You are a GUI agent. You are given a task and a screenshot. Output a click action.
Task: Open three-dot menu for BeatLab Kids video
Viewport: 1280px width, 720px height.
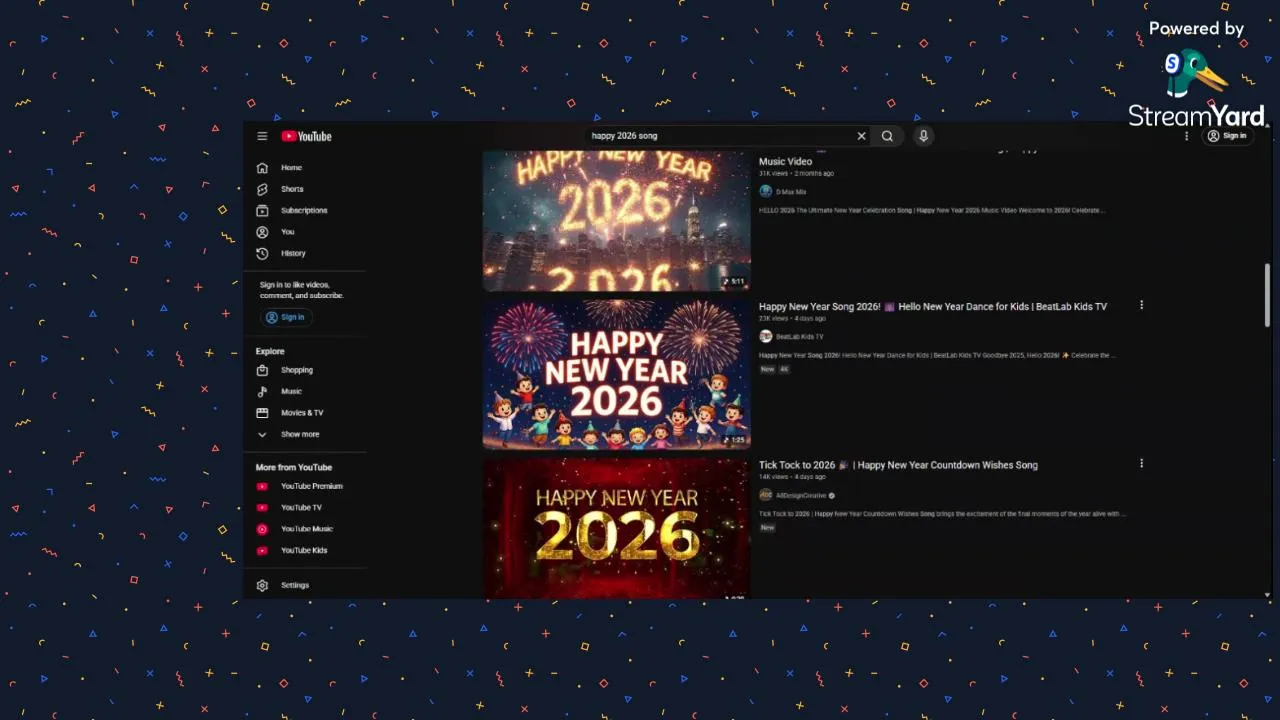(1141, 306)
